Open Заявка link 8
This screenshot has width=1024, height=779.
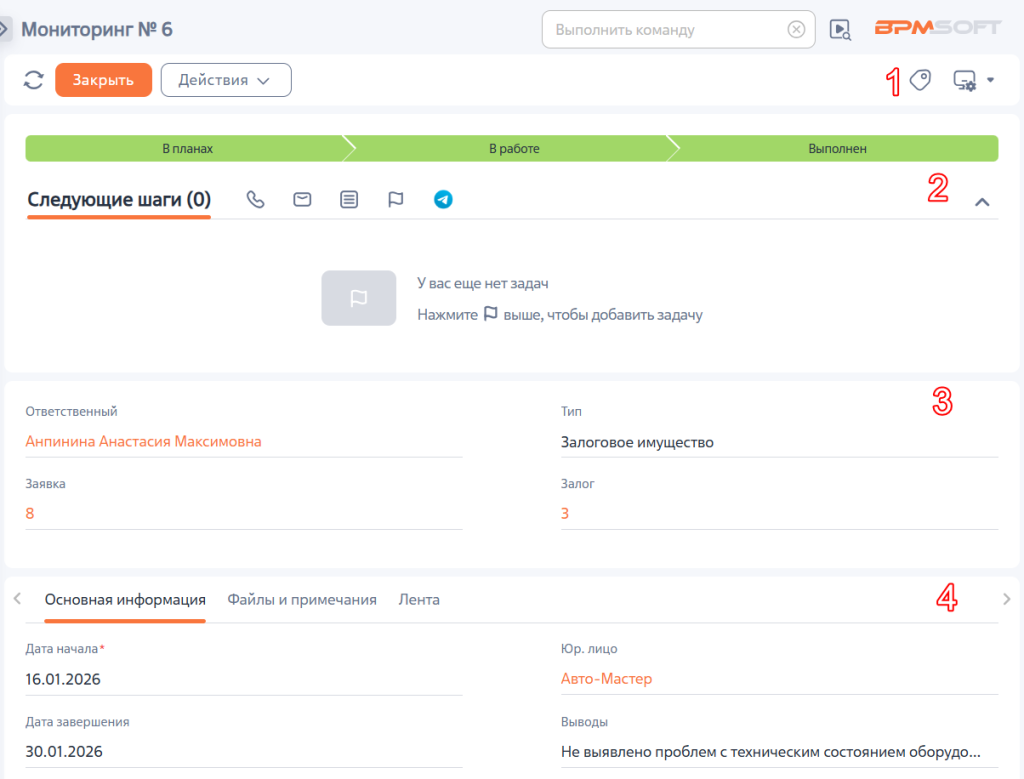pos(29,513)
